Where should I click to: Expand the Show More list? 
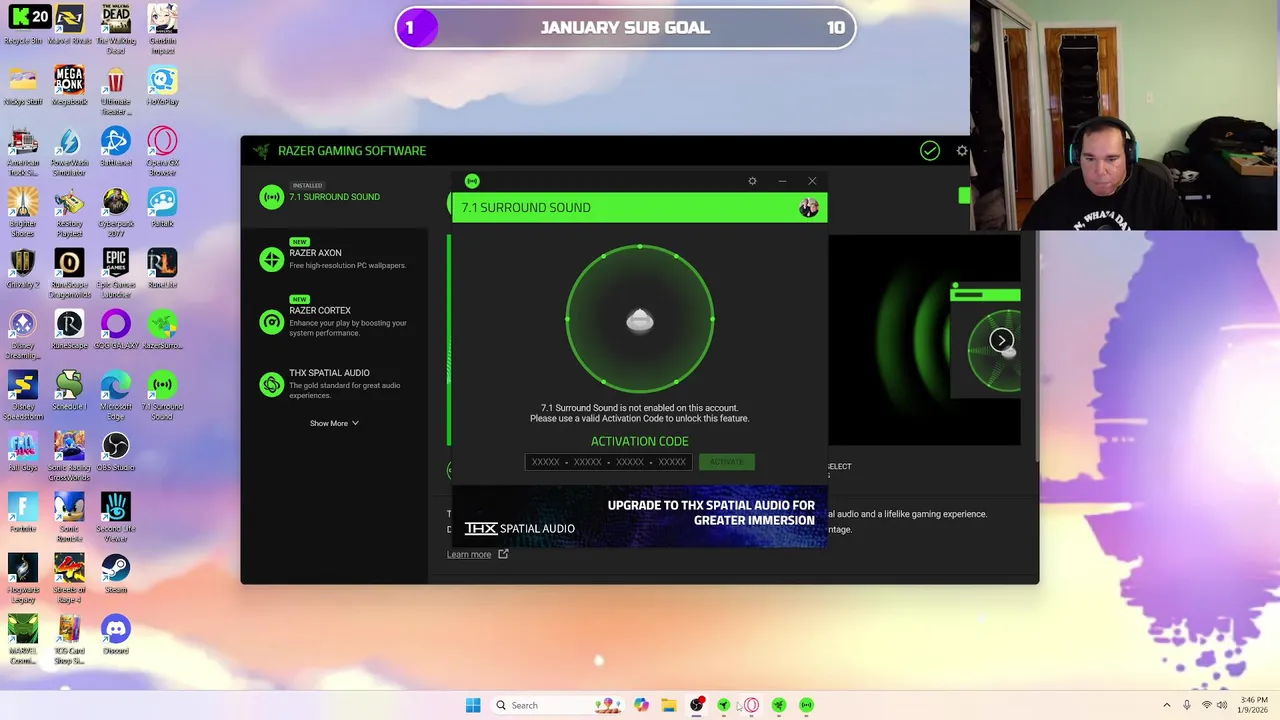click(x=334, y=423)
